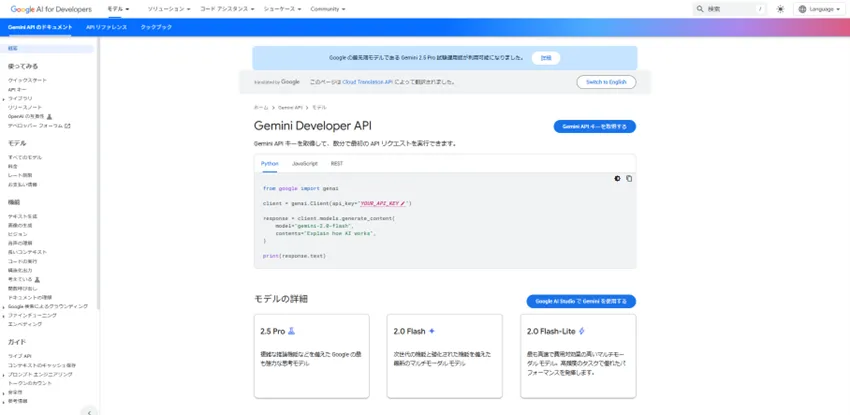Click the pencil icon next to YOUR_API_KEY

403,204
